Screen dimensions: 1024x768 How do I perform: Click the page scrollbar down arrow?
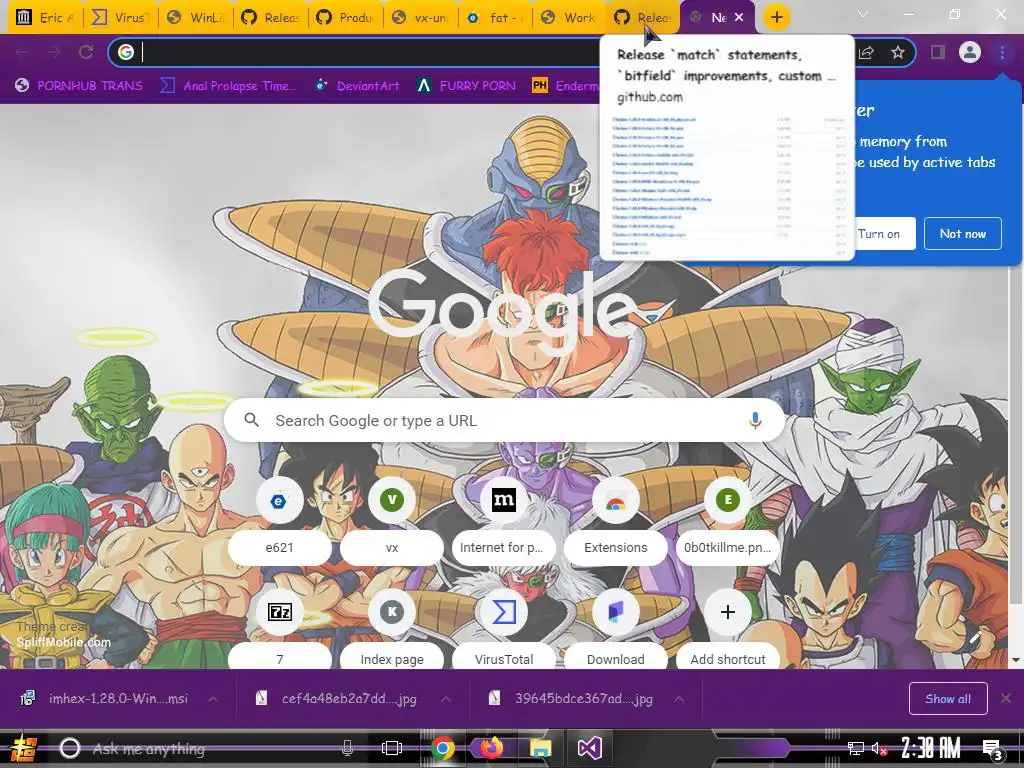point(1015,661)
